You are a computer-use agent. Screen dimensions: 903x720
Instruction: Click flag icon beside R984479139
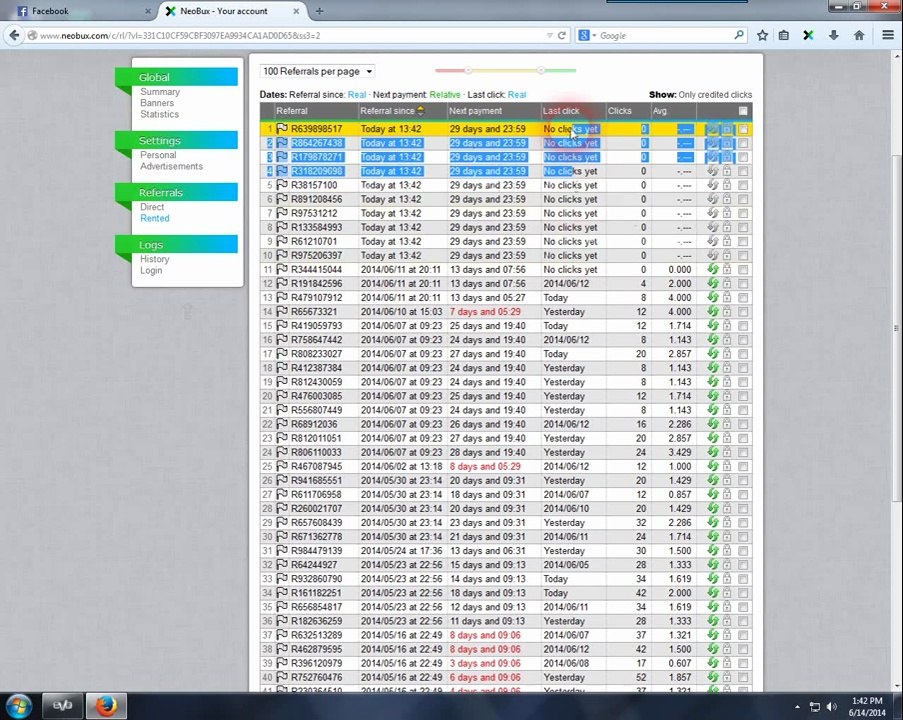coord(282,550)
